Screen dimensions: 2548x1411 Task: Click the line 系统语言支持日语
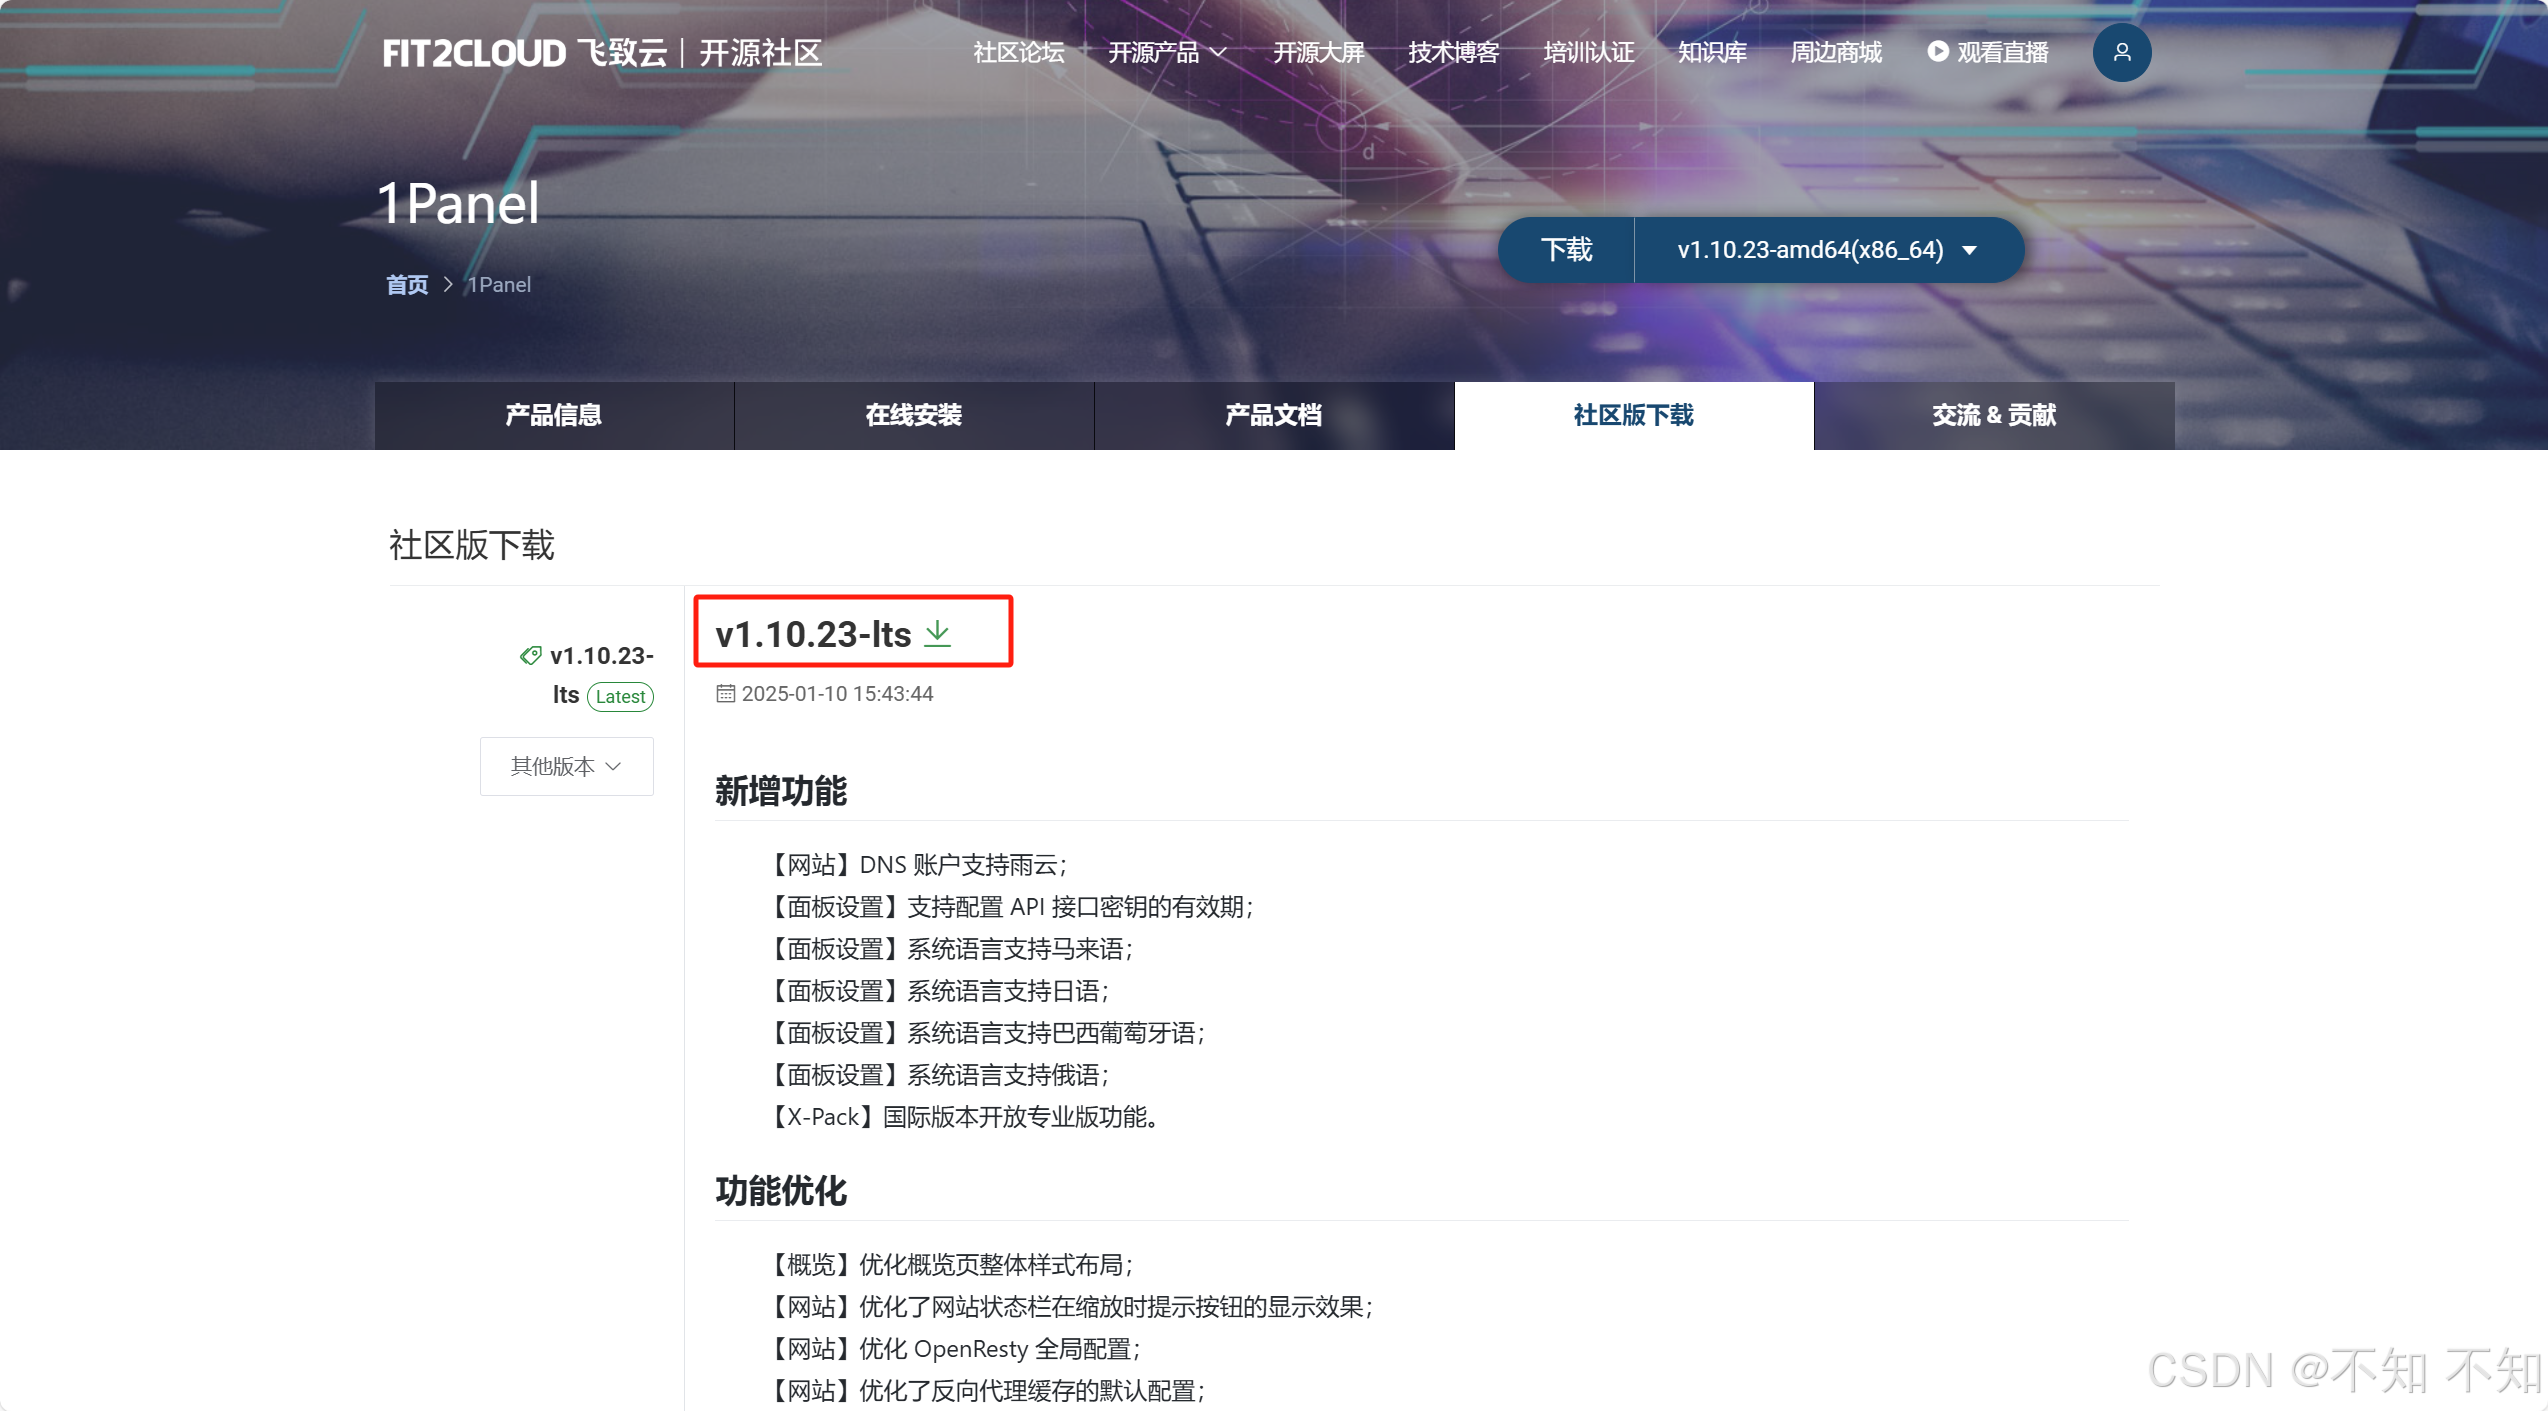(x=937, y=990)
